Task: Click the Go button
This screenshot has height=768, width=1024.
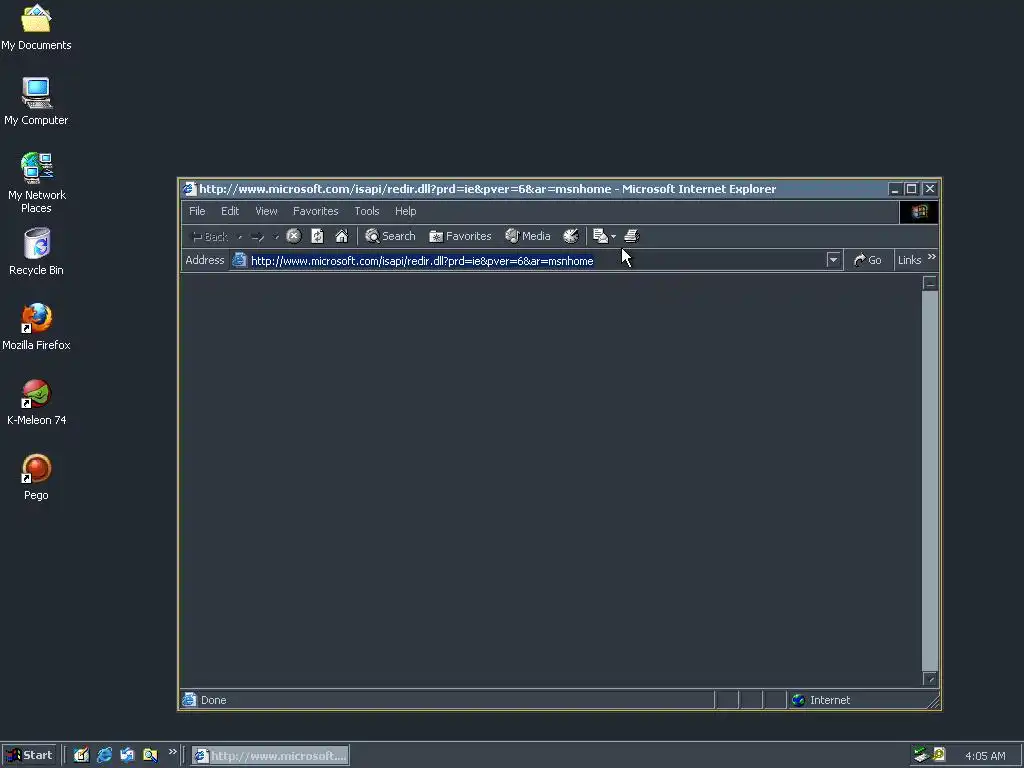Action: [867, 260]
